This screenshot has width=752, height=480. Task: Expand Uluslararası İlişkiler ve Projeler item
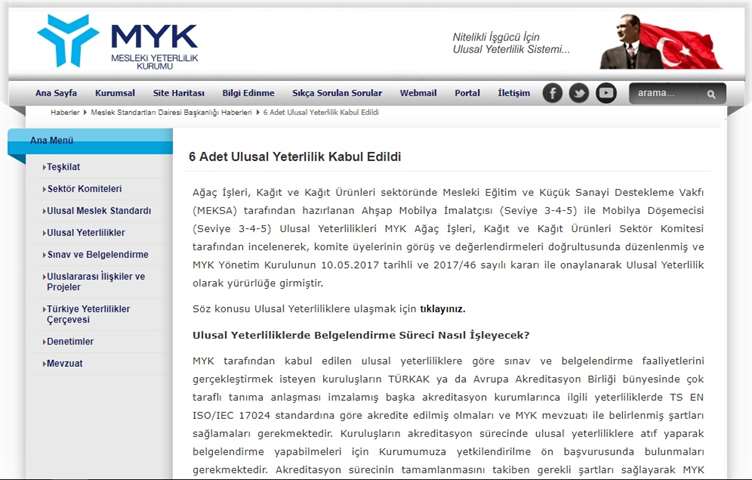(x=94, y=282)
